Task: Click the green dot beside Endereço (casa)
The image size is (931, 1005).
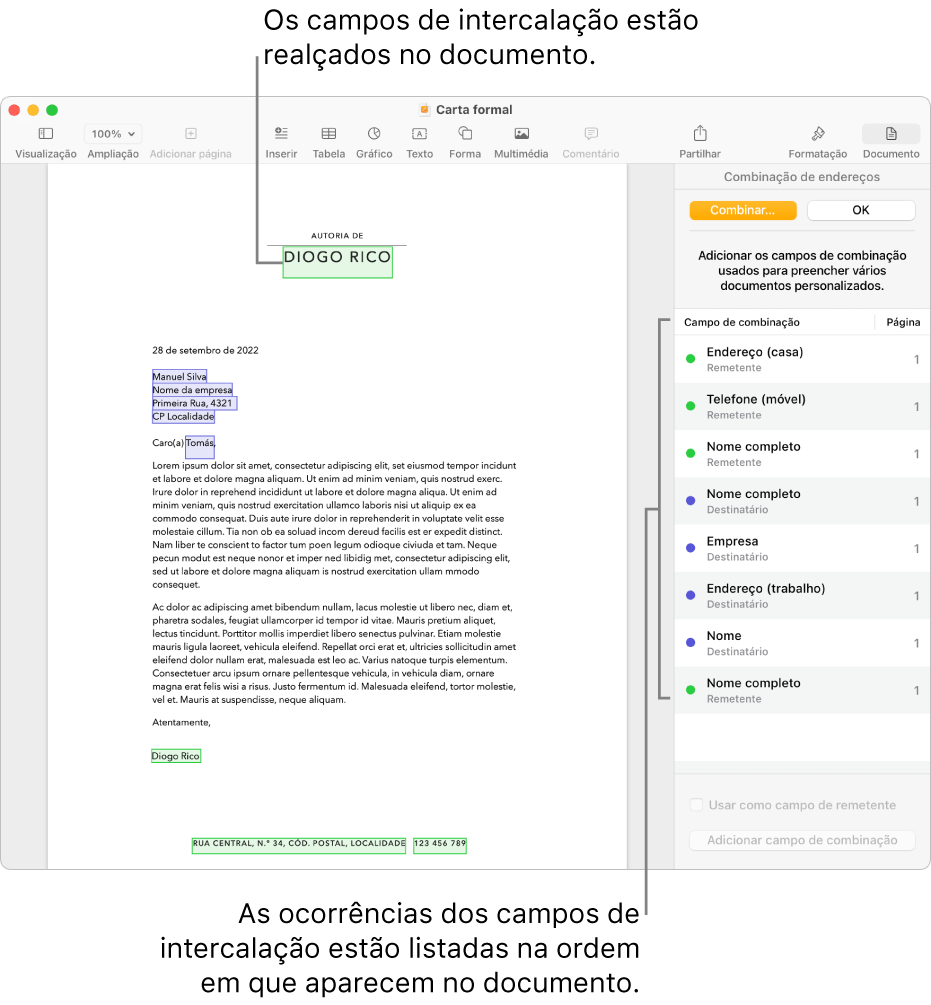Action: (x=691, y=359)
